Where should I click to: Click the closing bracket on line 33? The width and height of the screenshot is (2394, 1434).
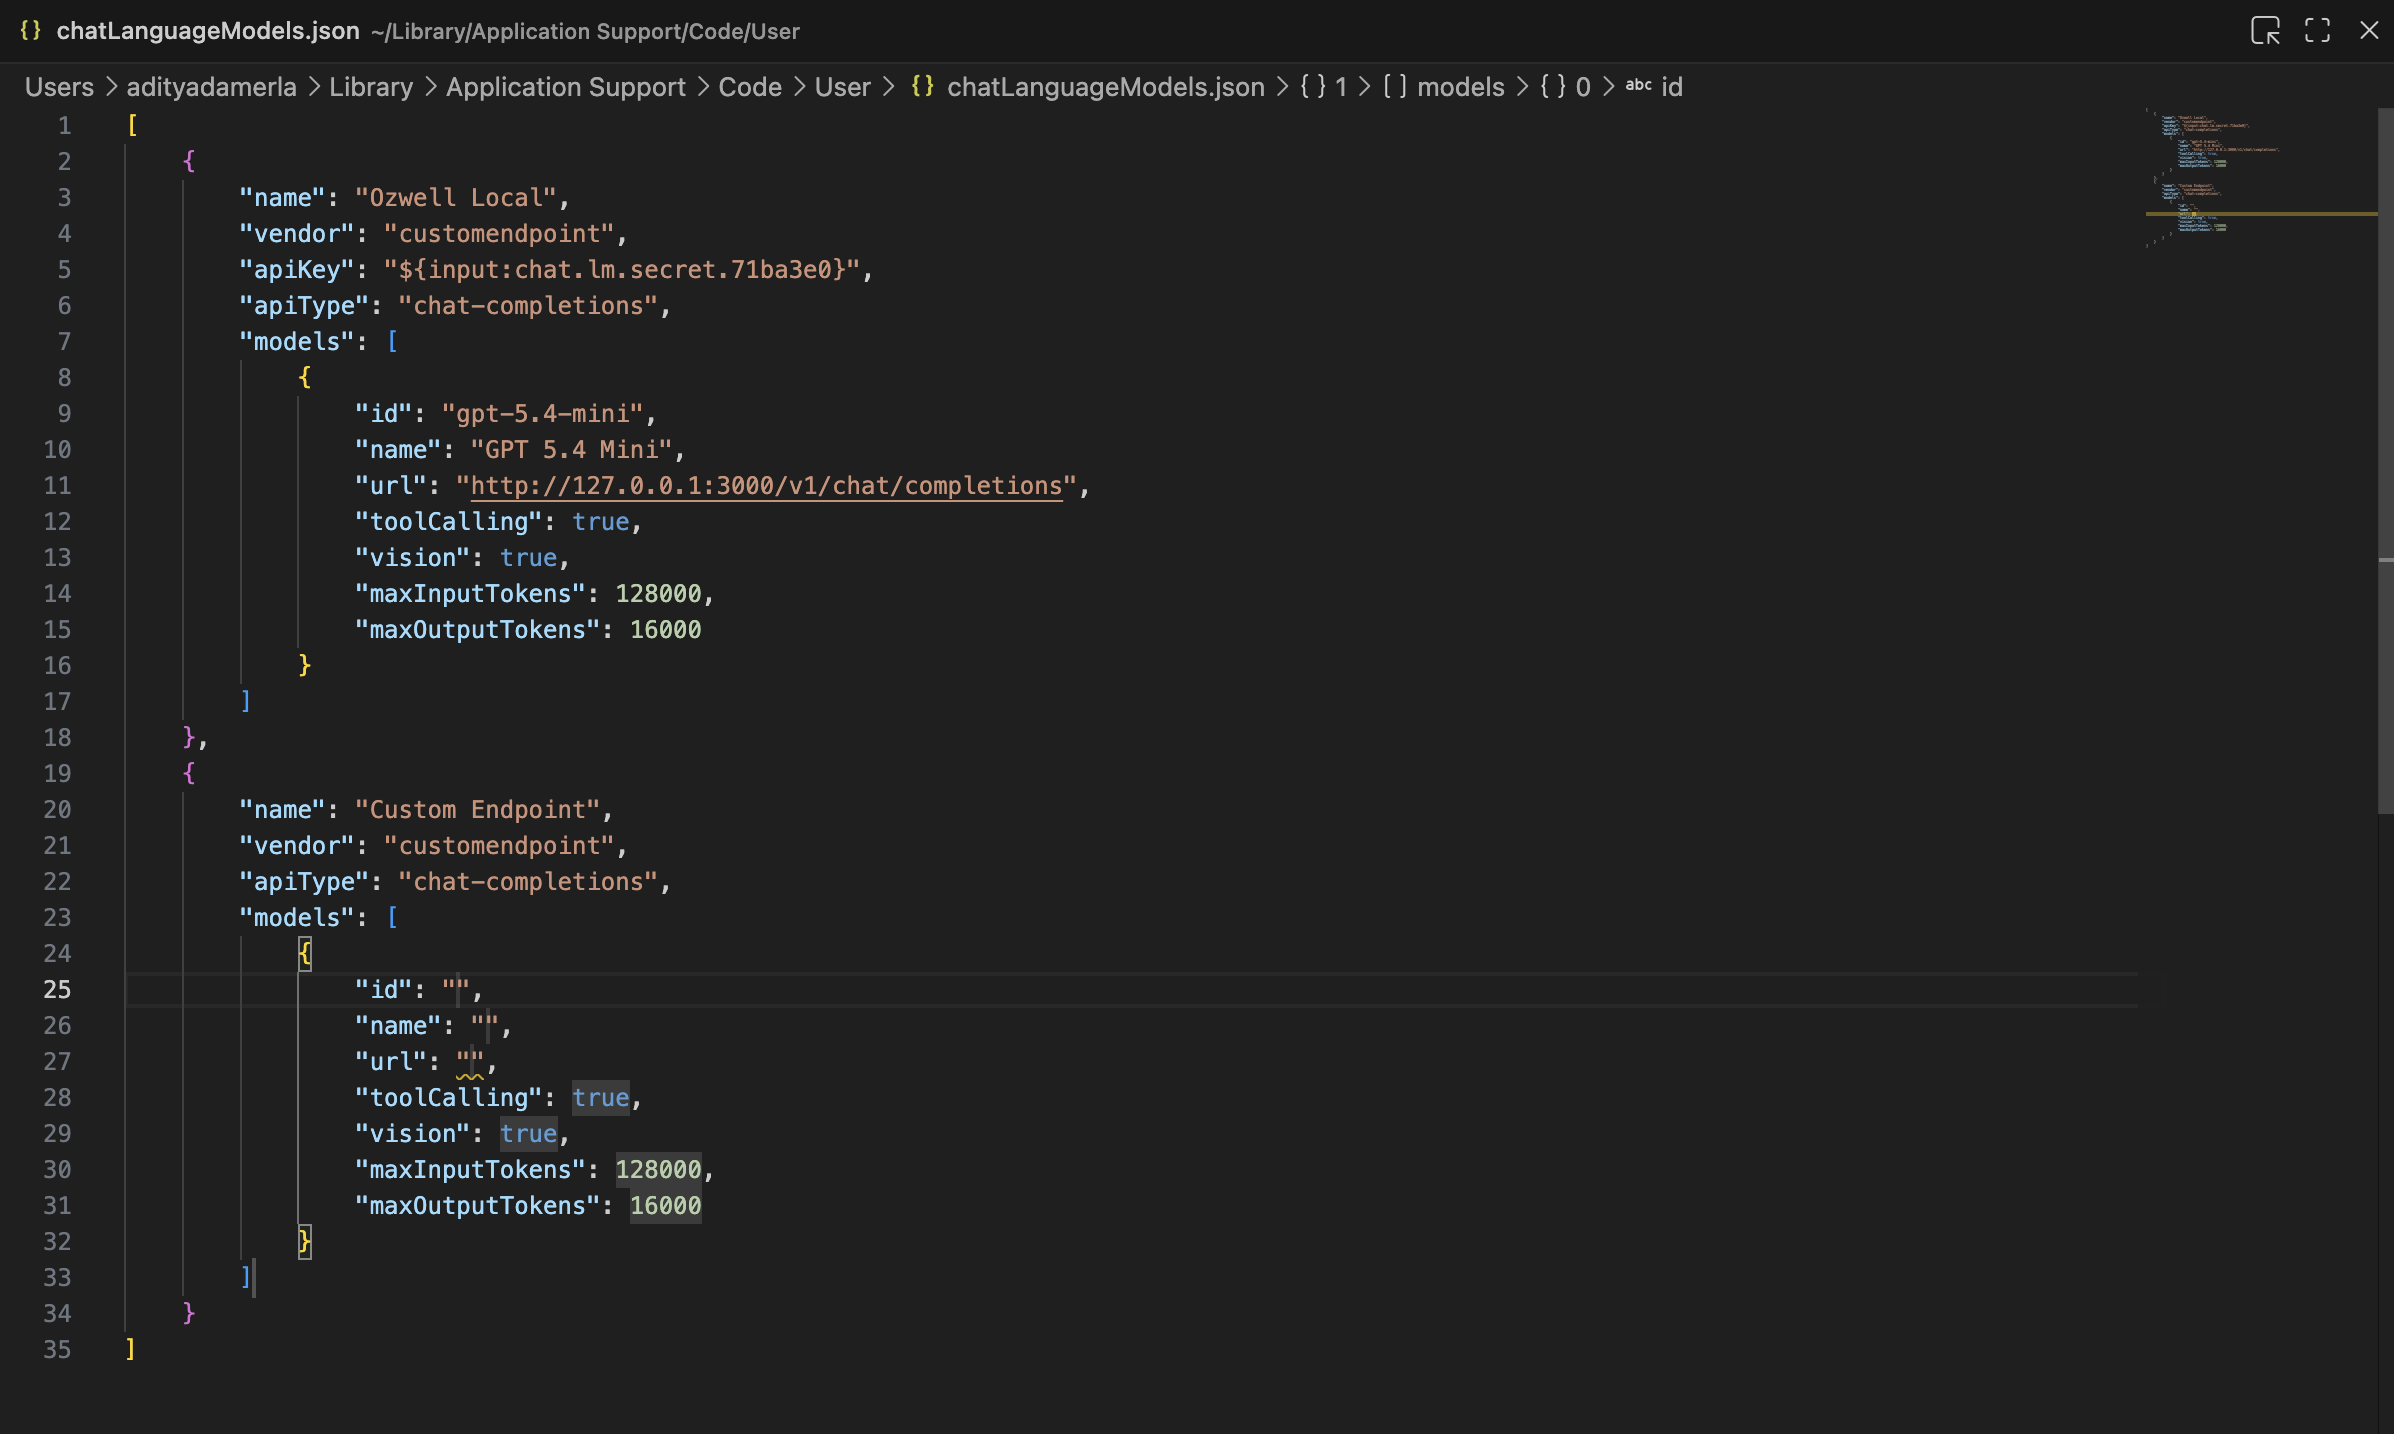pyautogui.click(x=245, y=1278)
